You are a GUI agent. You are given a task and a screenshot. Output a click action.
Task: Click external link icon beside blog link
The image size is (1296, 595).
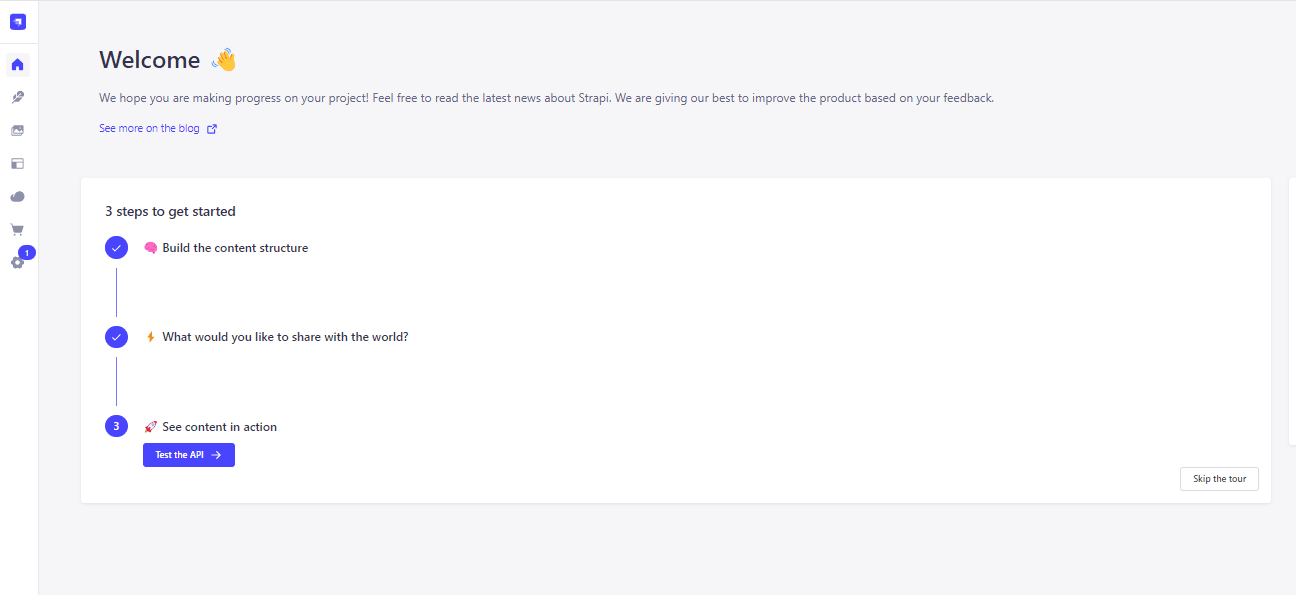(212, 129)
